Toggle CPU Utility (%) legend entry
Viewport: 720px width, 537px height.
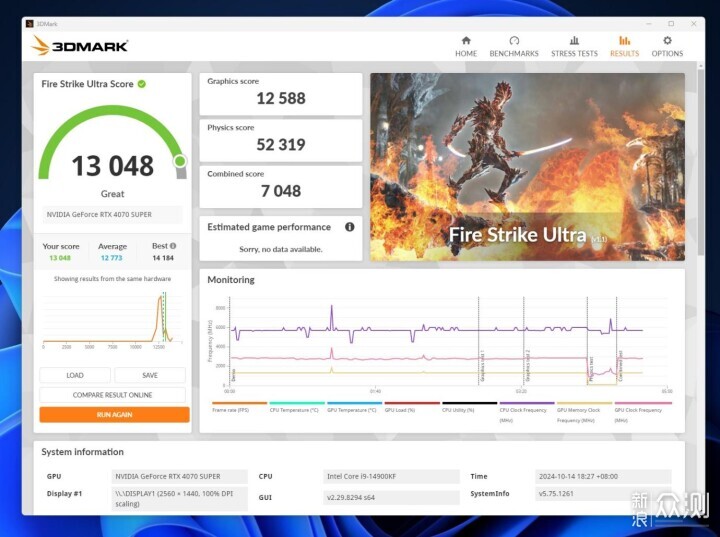tap(469, 408)
